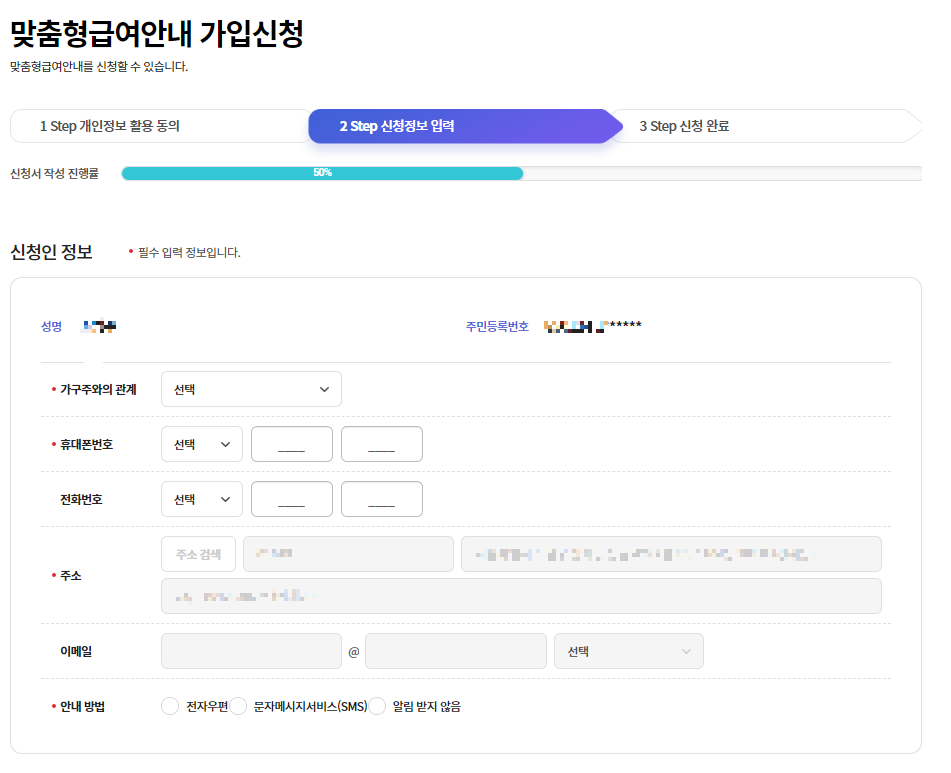Select the 전자우편 notification option
The width and height of the screenshot is (951, 773).
pos(170,705)
